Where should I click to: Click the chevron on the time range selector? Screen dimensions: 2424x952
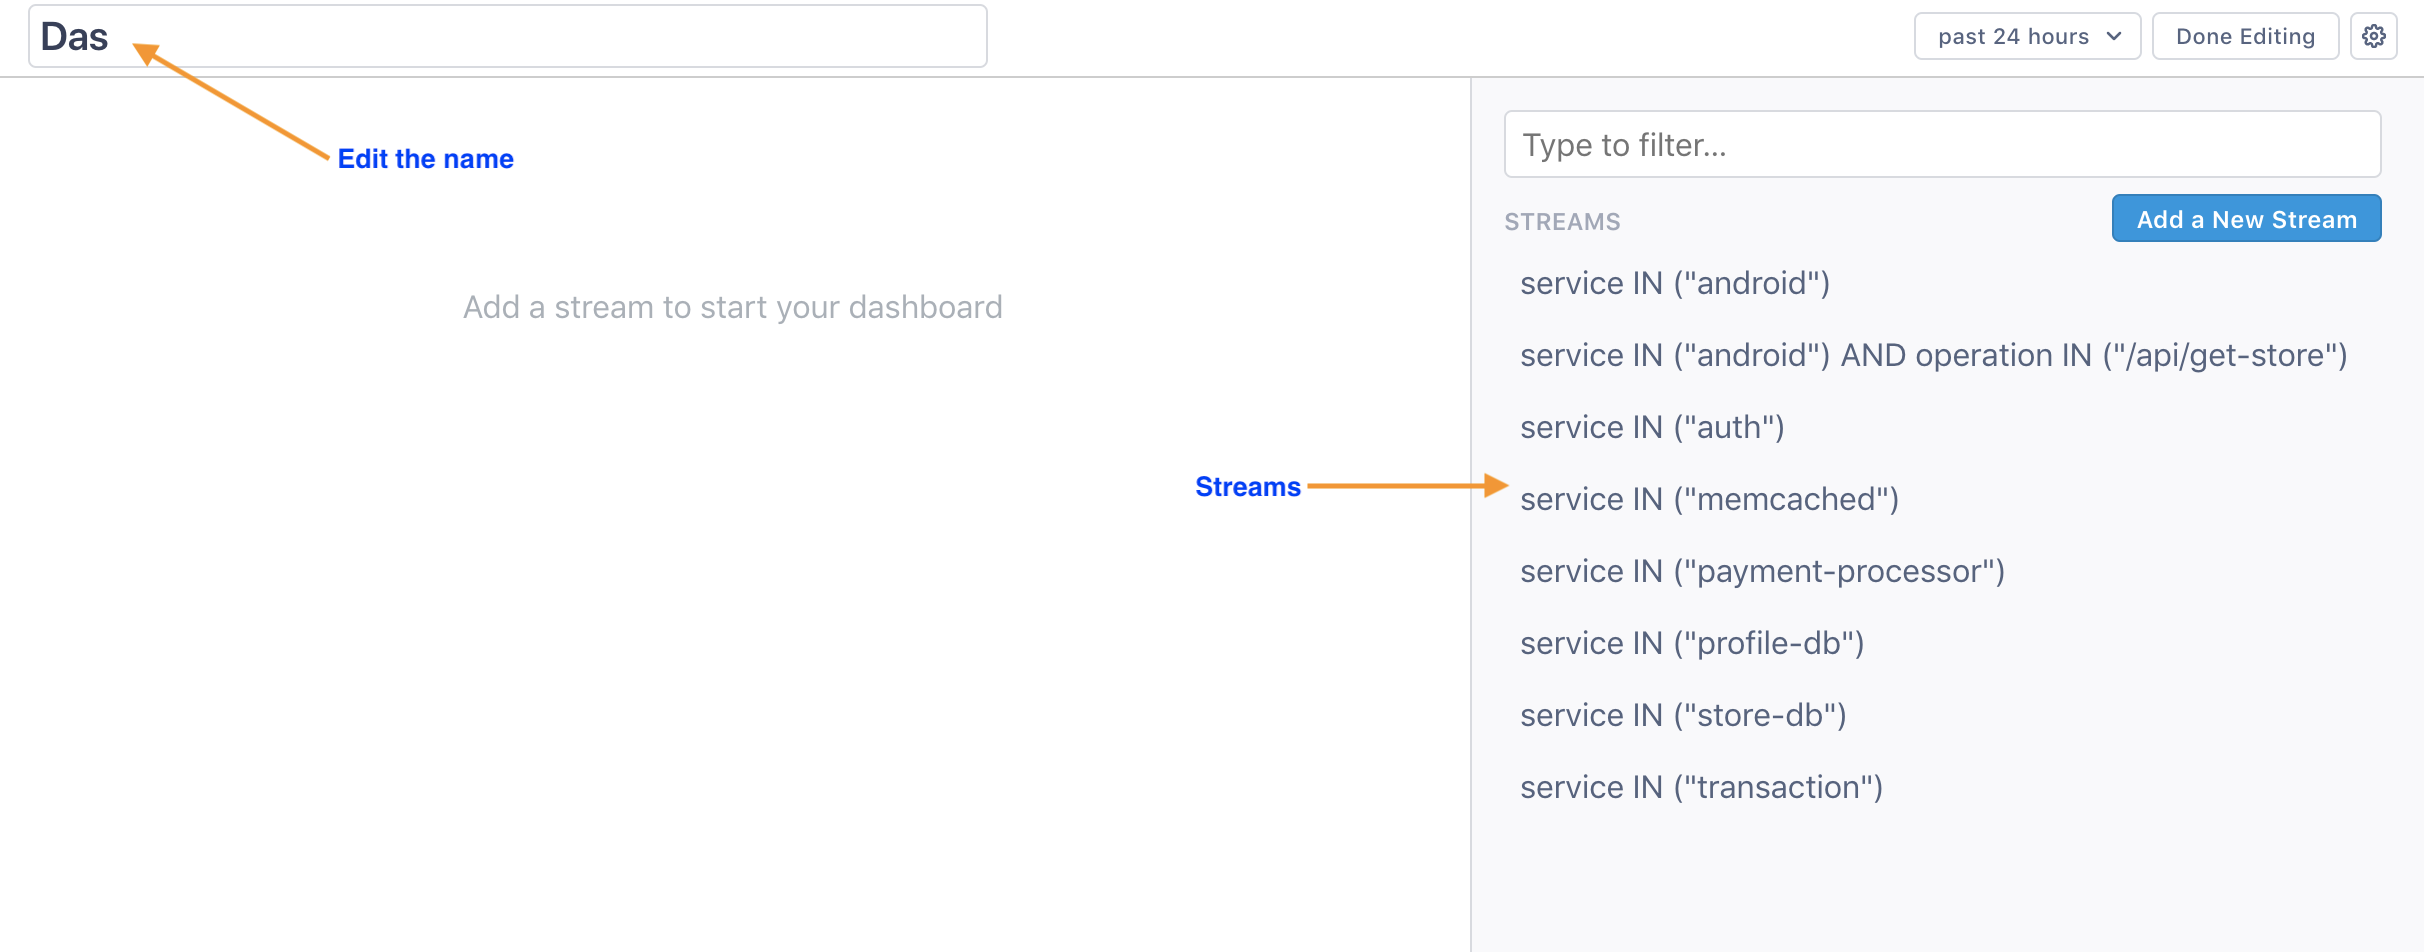click(2113, 35)
